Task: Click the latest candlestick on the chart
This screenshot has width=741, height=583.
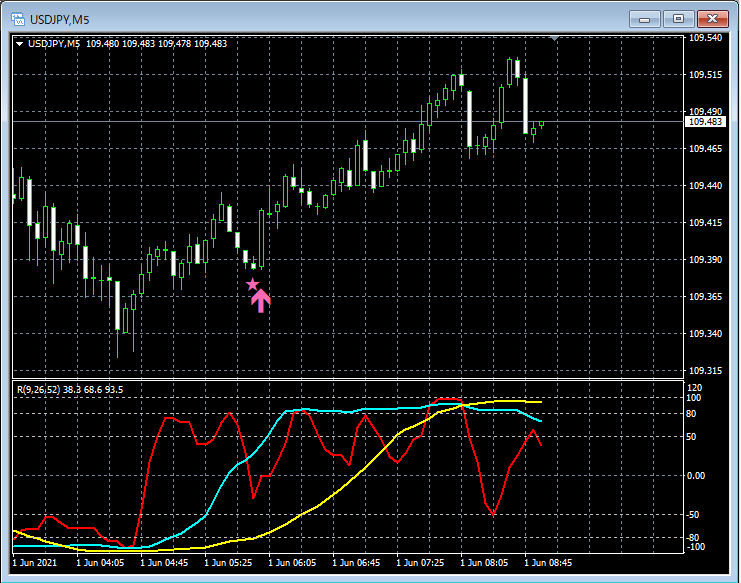Action: [x=542, y=124]
